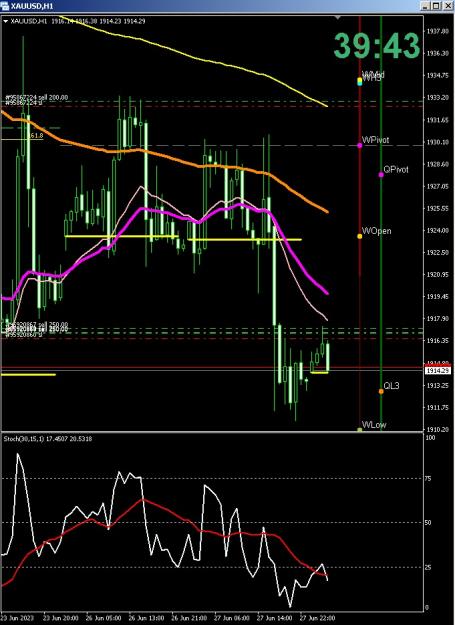The height and width of the screenshot is (625, 455).
Task: Select the WOpen yellow marker dot
Action: [x=360, y=236]
